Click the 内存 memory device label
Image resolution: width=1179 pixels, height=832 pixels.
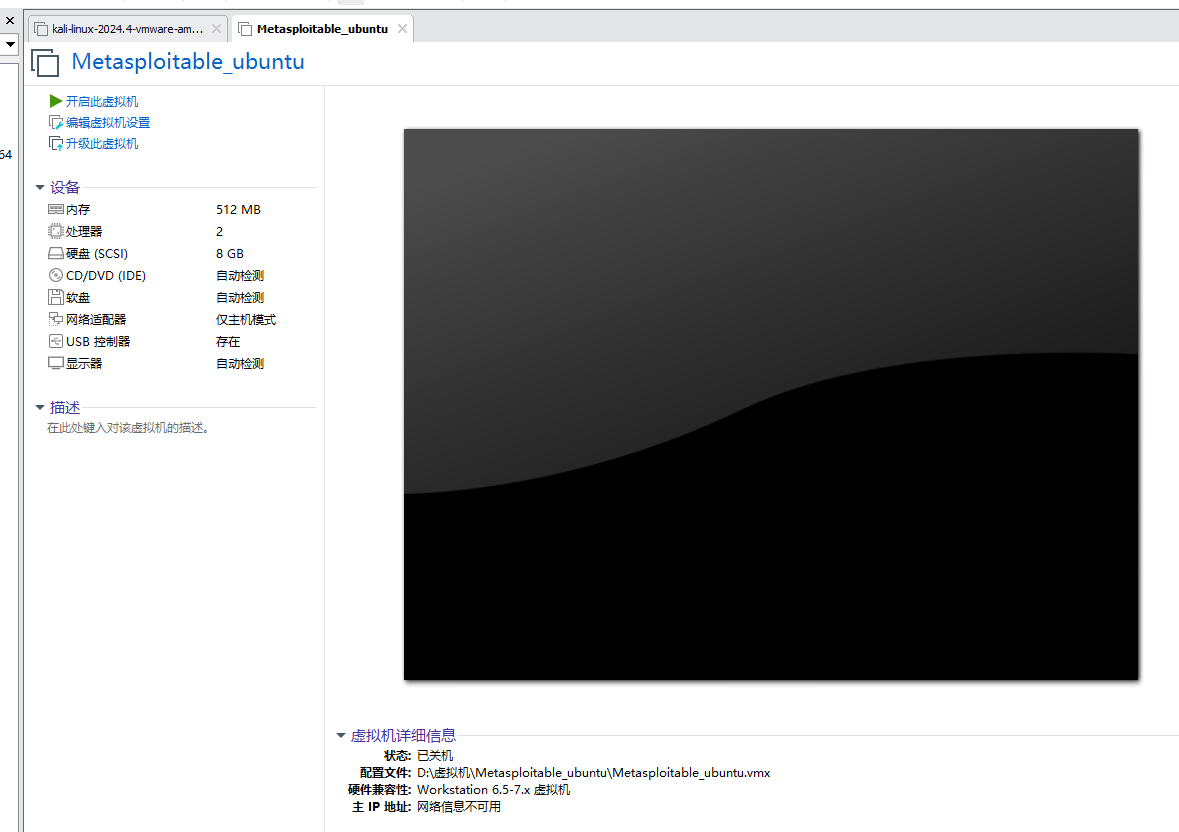point(77,210)
